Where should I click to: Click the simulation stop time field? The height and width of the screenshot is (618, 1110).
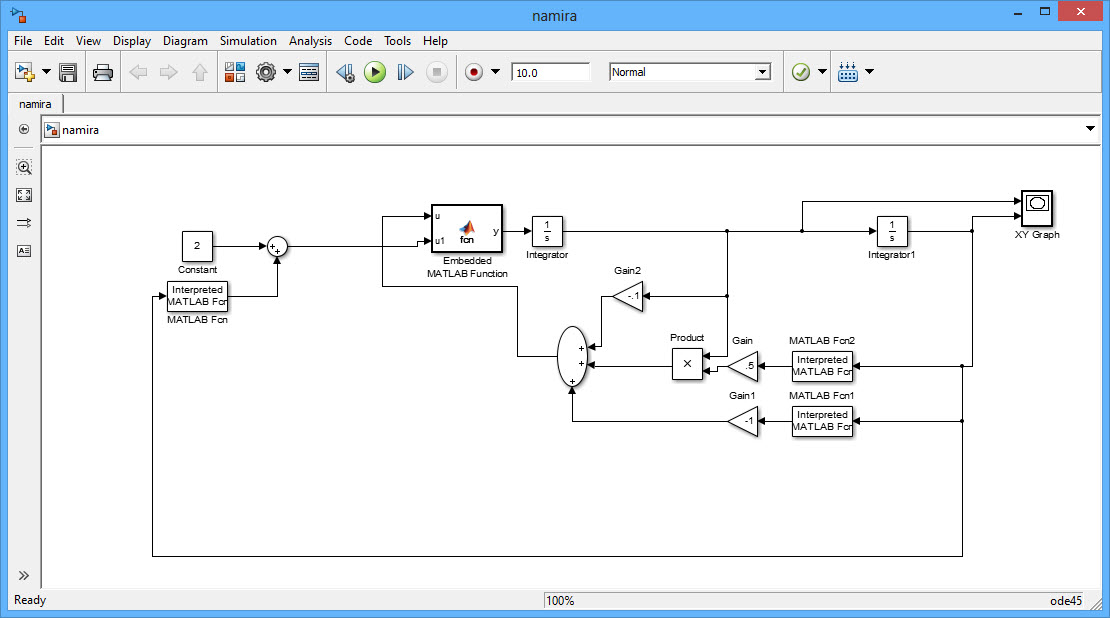coord(550,72)
